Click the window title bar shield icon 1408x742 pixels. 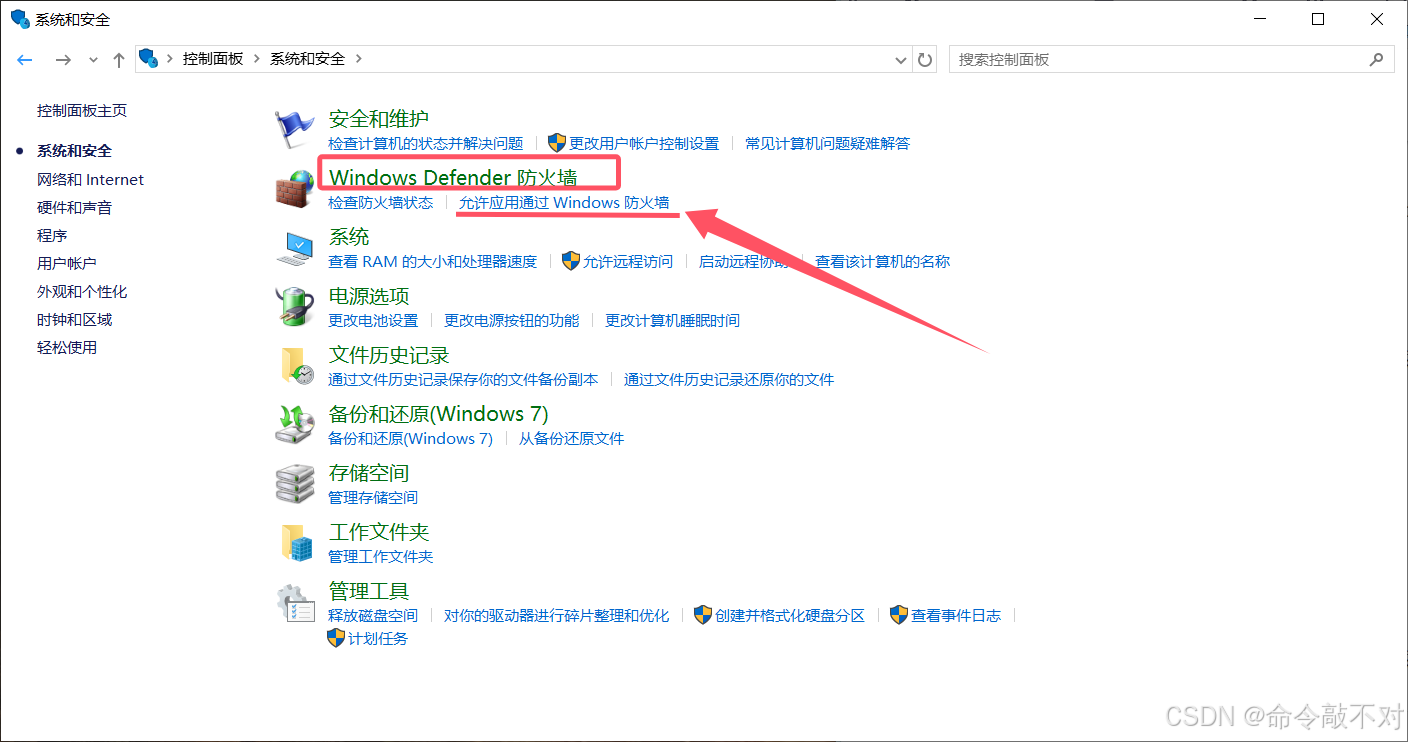(20, 18)
